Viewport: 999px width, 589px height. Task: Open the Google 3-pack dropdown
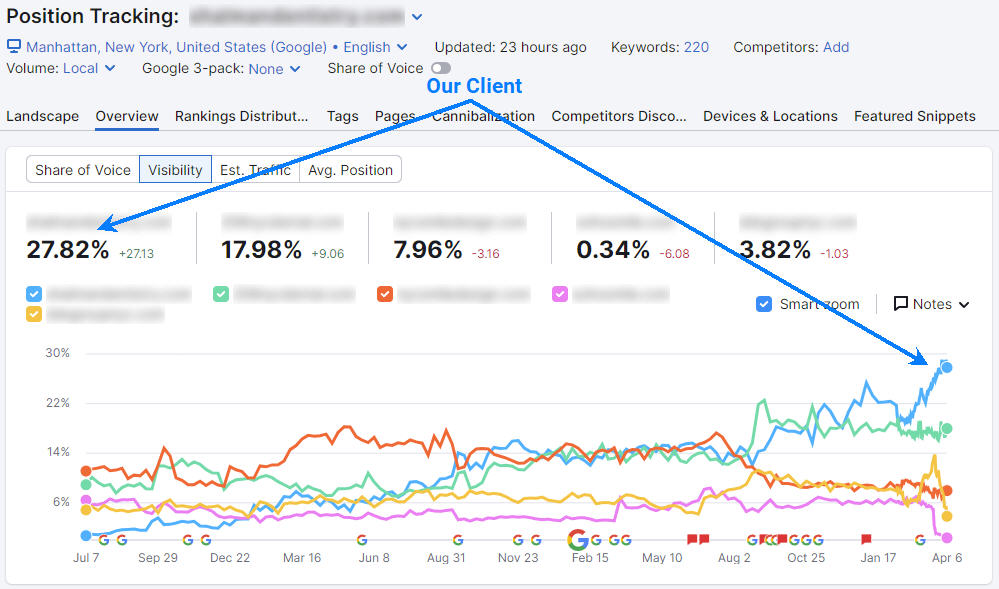tap(271, 68)
